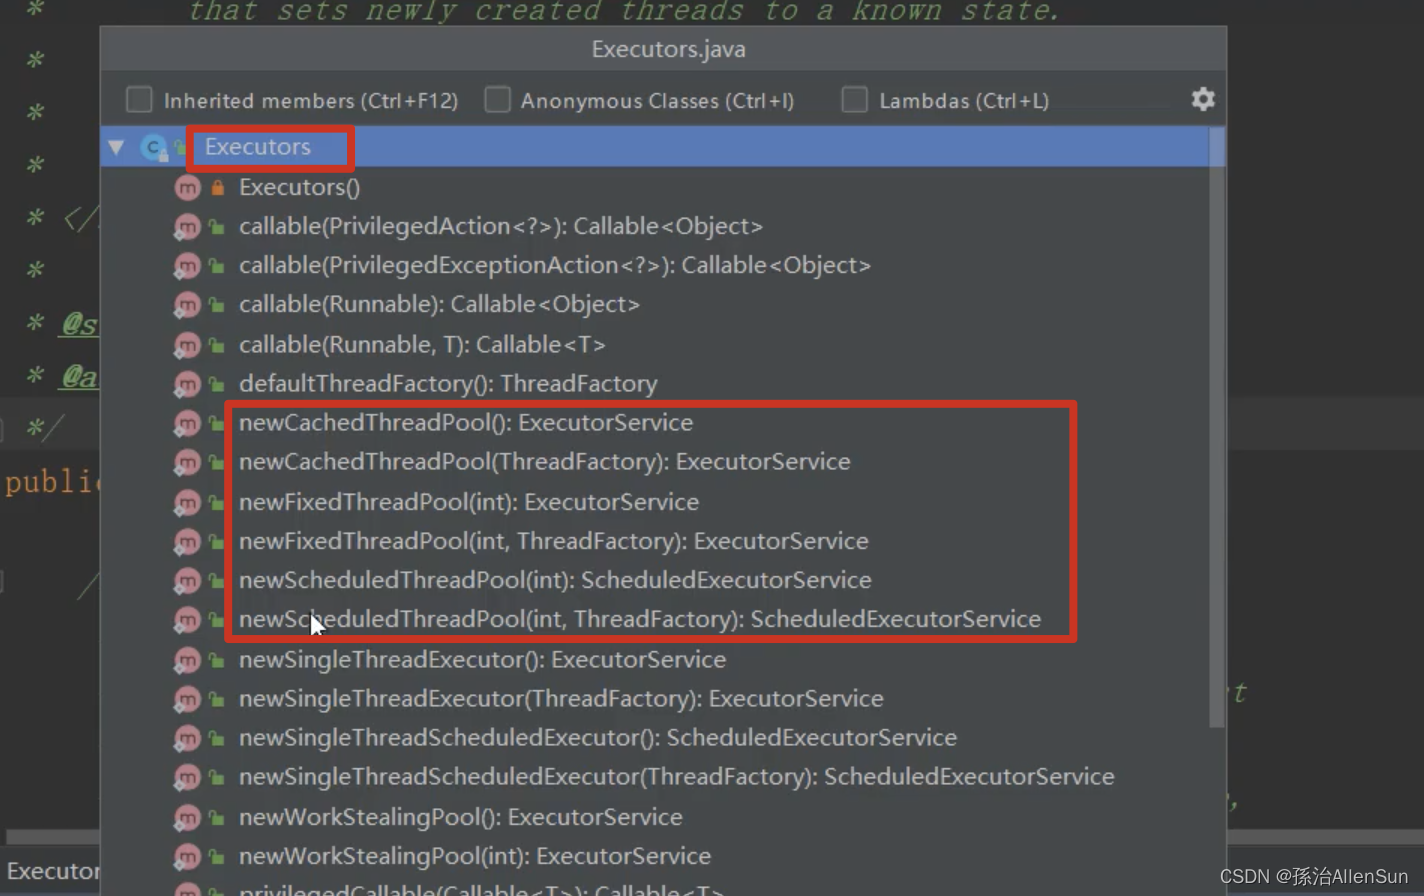Go to newSingleThreadExecutor(ThreadFactory)

coord(561,698)
